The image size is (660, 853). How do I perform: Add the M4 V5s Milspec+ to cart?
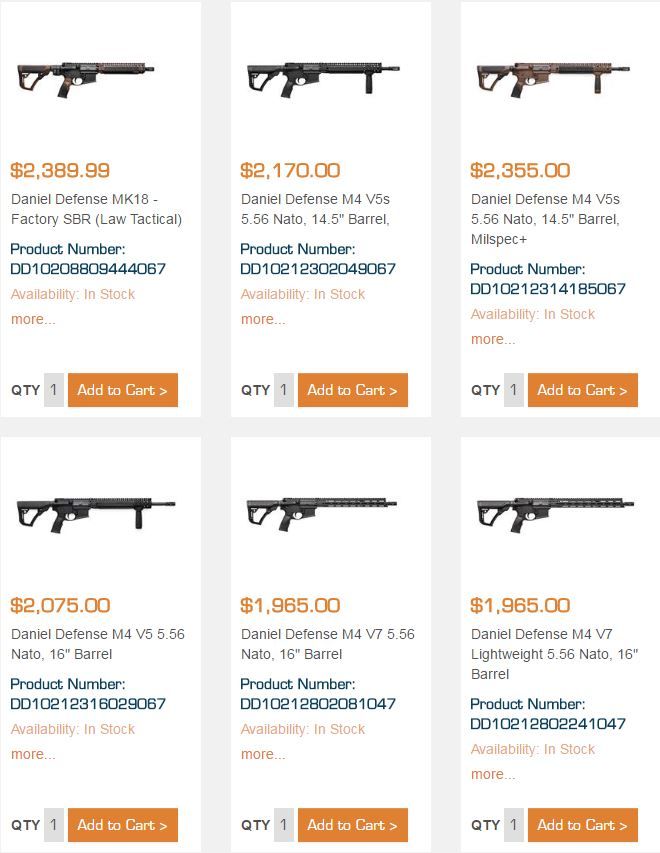(x=582, y=390)
